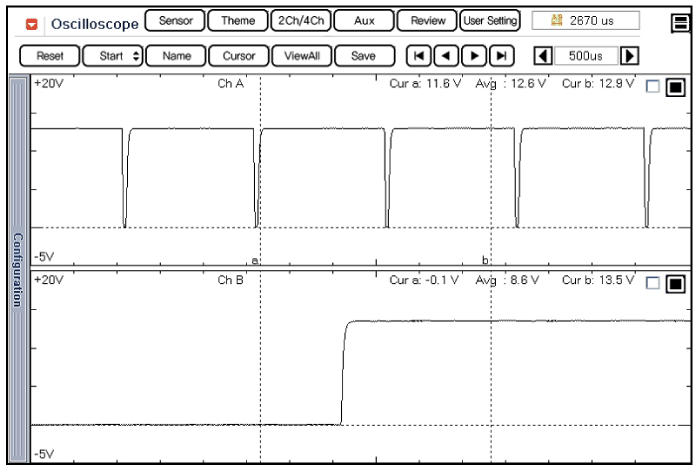
Task: Toggle the Ch A filled square box
Action: coord(674,88)
